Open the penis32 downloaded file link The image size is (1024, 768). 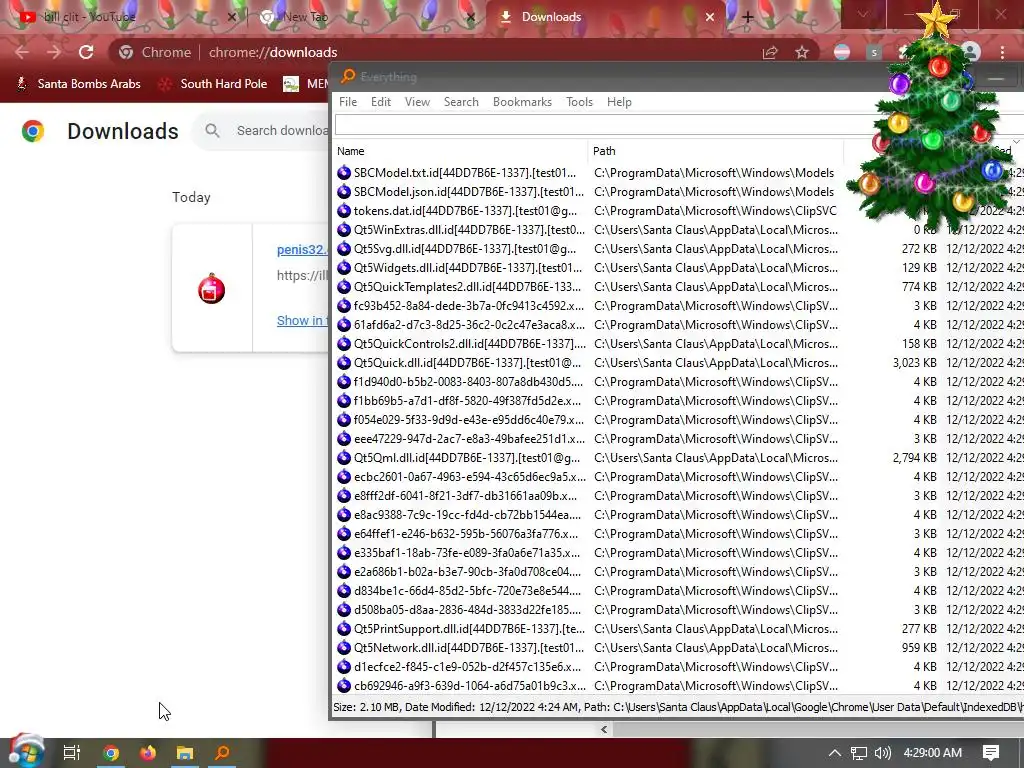tap(301, 249)
